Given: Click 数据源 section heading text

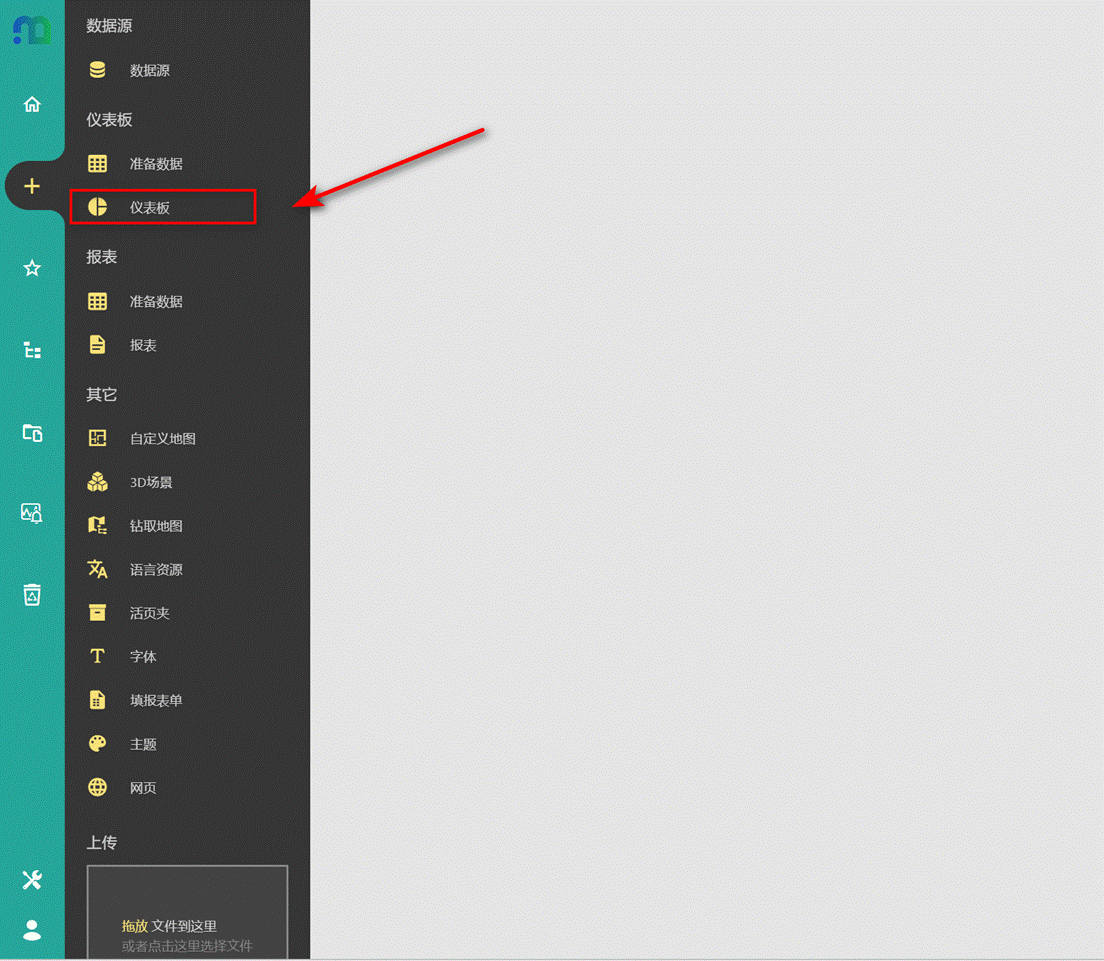Looking at the screenshot, I should 109,26.
